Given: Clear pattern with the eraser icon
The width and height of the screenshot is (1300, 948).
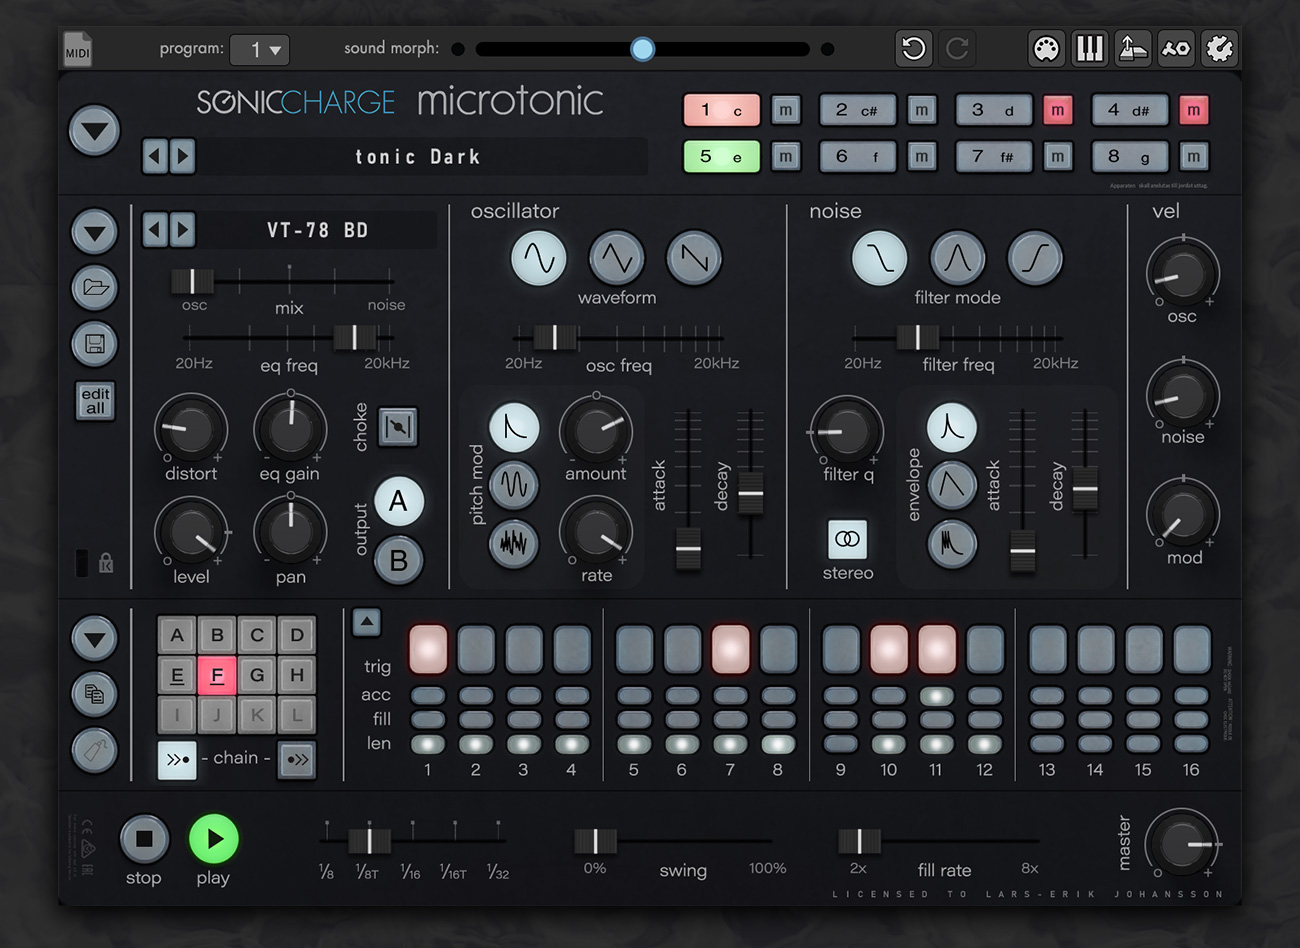Looking at the screenshot, I should point(95,750).
